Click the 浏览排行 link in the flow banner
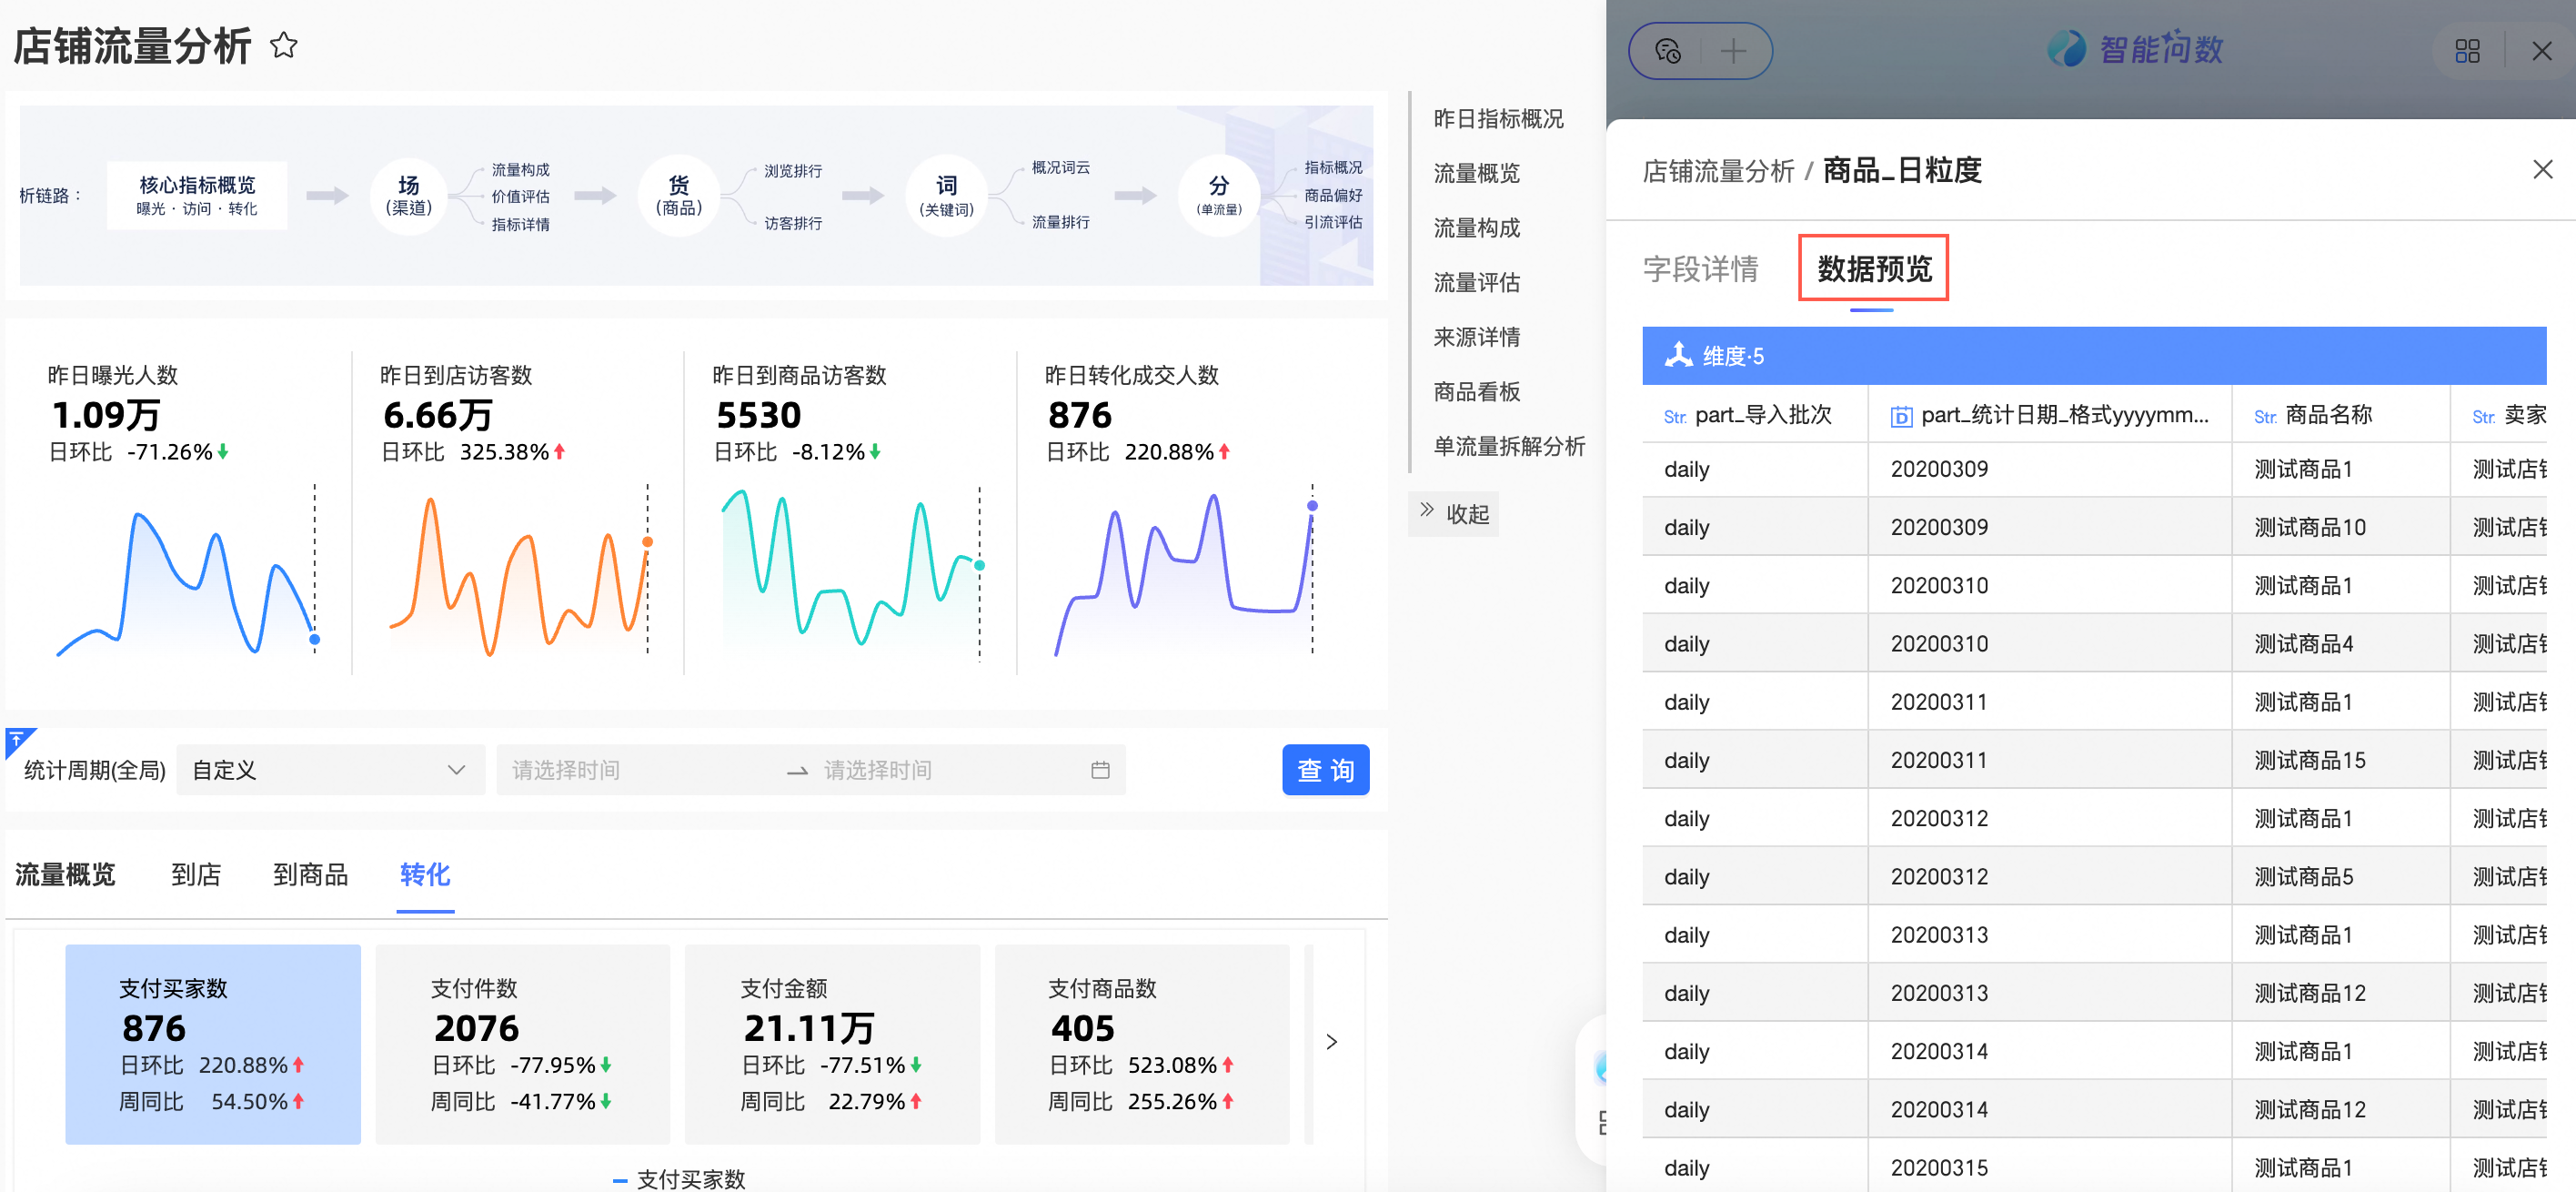This screenshot has height=1192, width=2576. tap(793, 171)
